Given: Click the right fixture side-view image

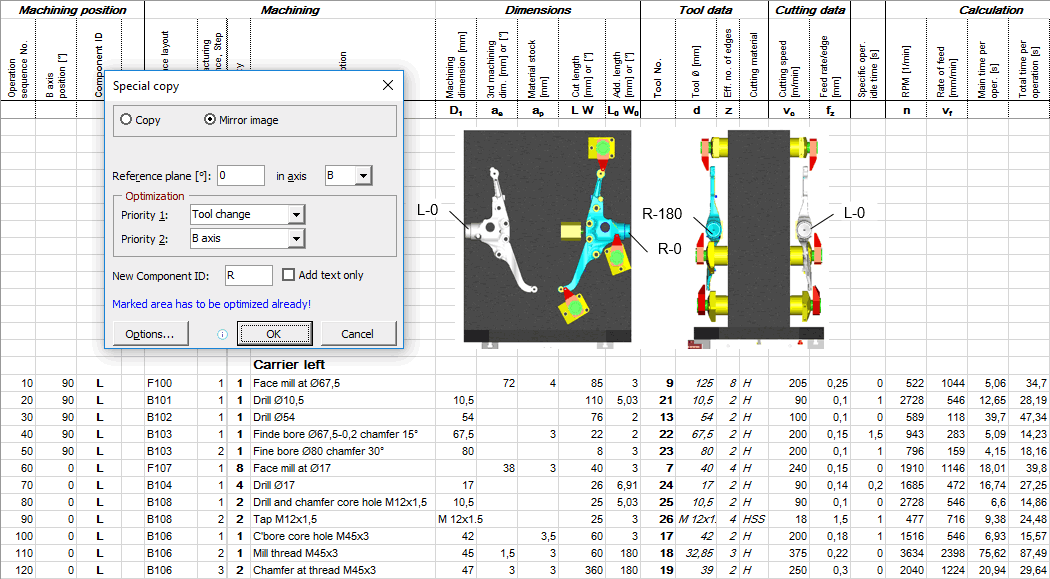Looking at the screenshot, I should pos(757,238).
